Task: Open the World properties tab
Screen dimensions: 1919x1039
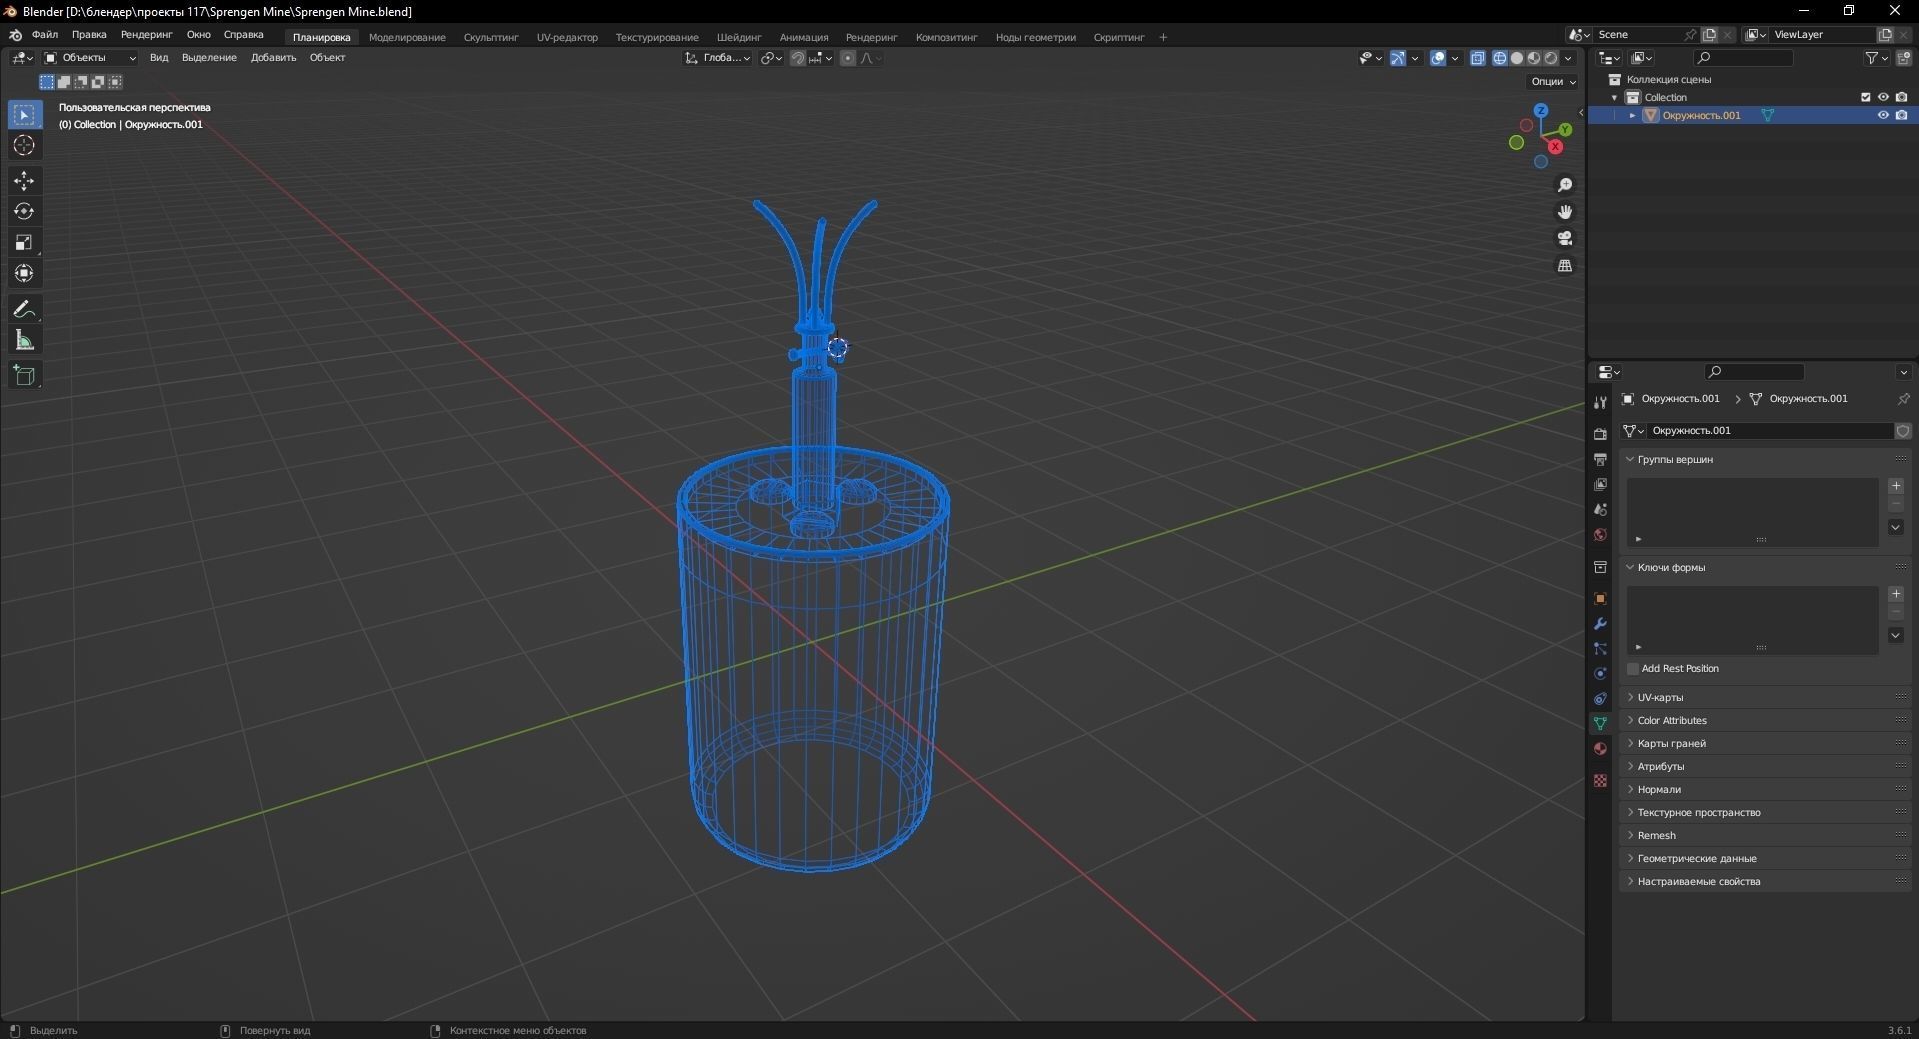Action: coord(1600,535)
